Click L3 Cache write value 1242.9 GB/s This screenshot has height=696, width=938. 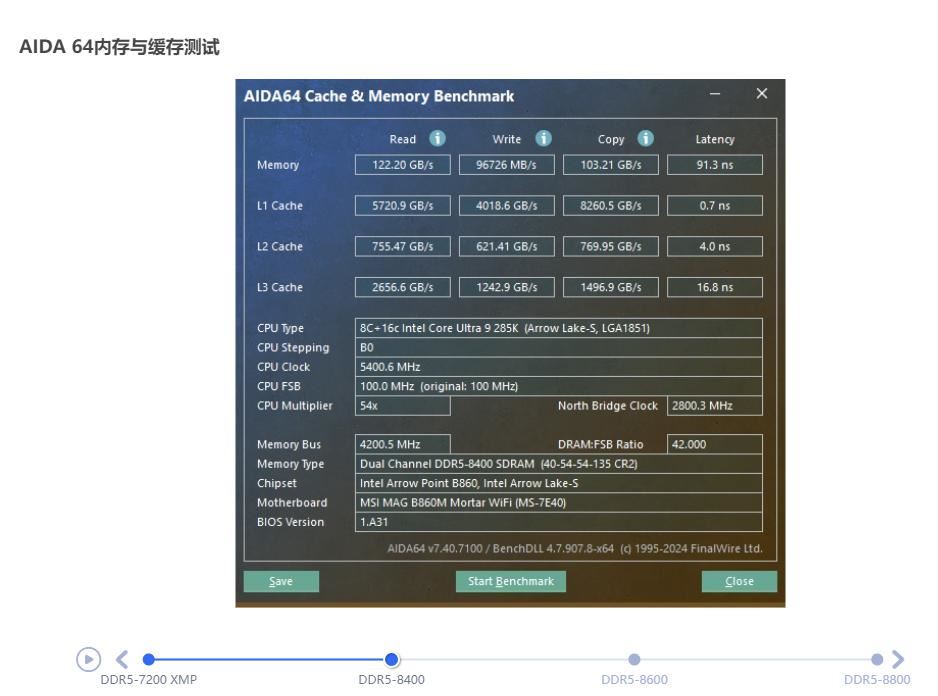coord(507,287)
